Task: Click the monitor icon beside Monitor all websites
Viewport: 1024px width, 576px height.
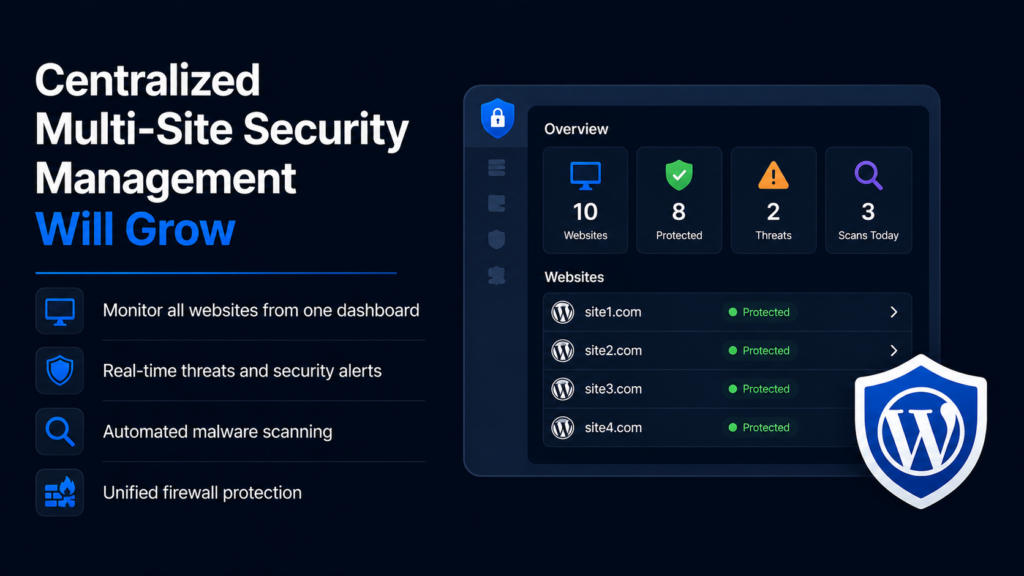Action: click(59, 311)
